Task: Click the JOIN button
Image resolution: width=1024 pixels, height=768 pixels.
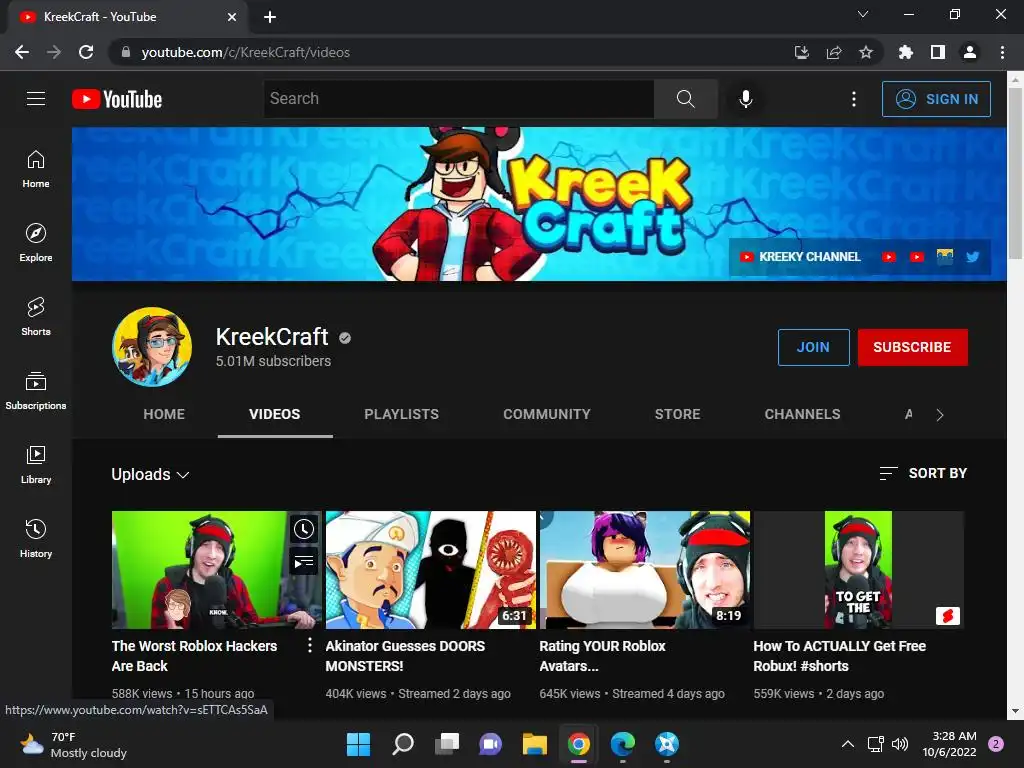Action: tap(814, 347)
